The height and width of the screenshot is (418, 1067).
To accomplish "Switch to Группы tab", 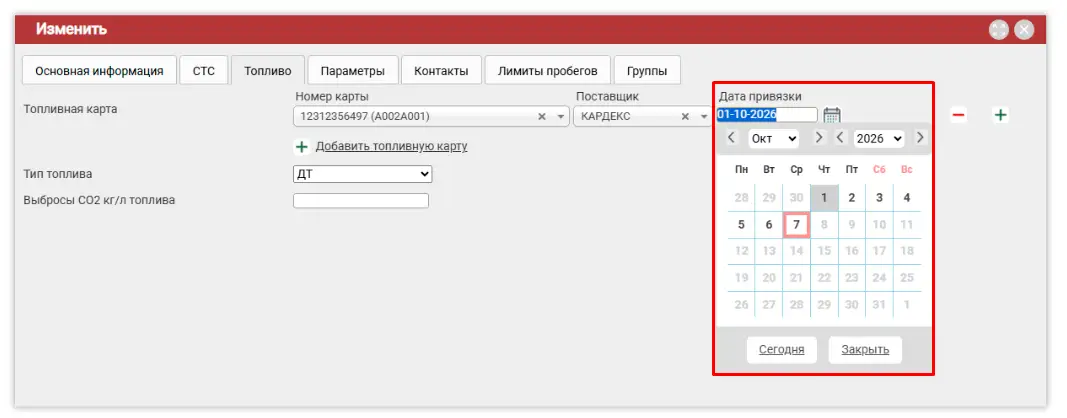I will [x=647, y=71].
